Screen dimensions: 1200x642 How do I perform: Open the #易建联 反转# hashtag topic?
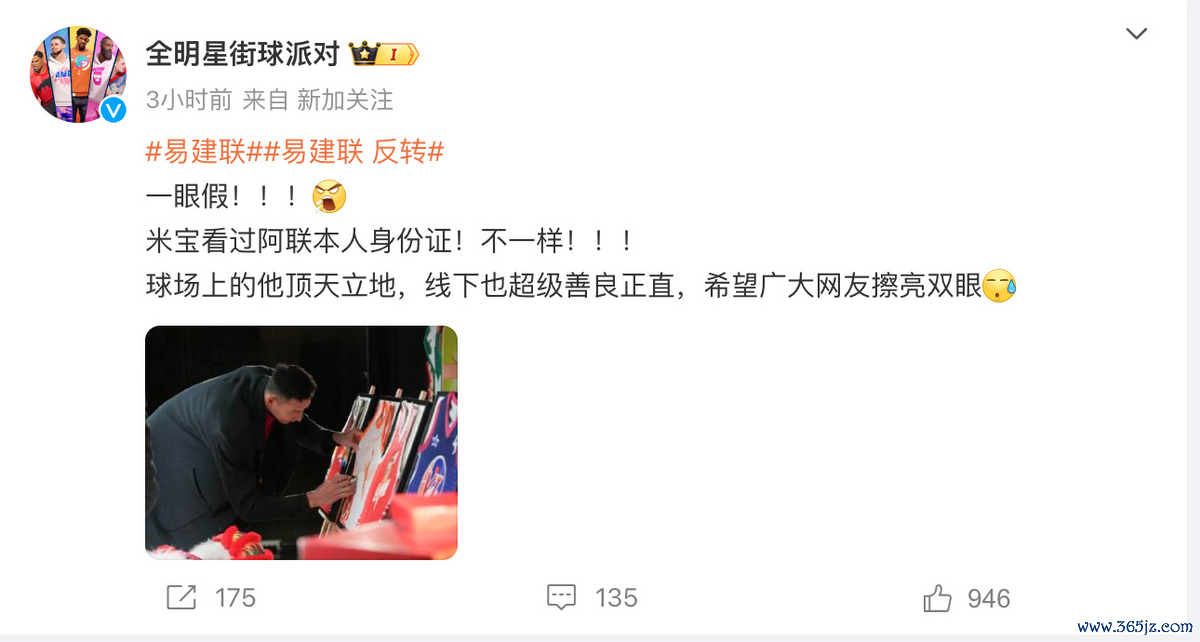(354, 152)
